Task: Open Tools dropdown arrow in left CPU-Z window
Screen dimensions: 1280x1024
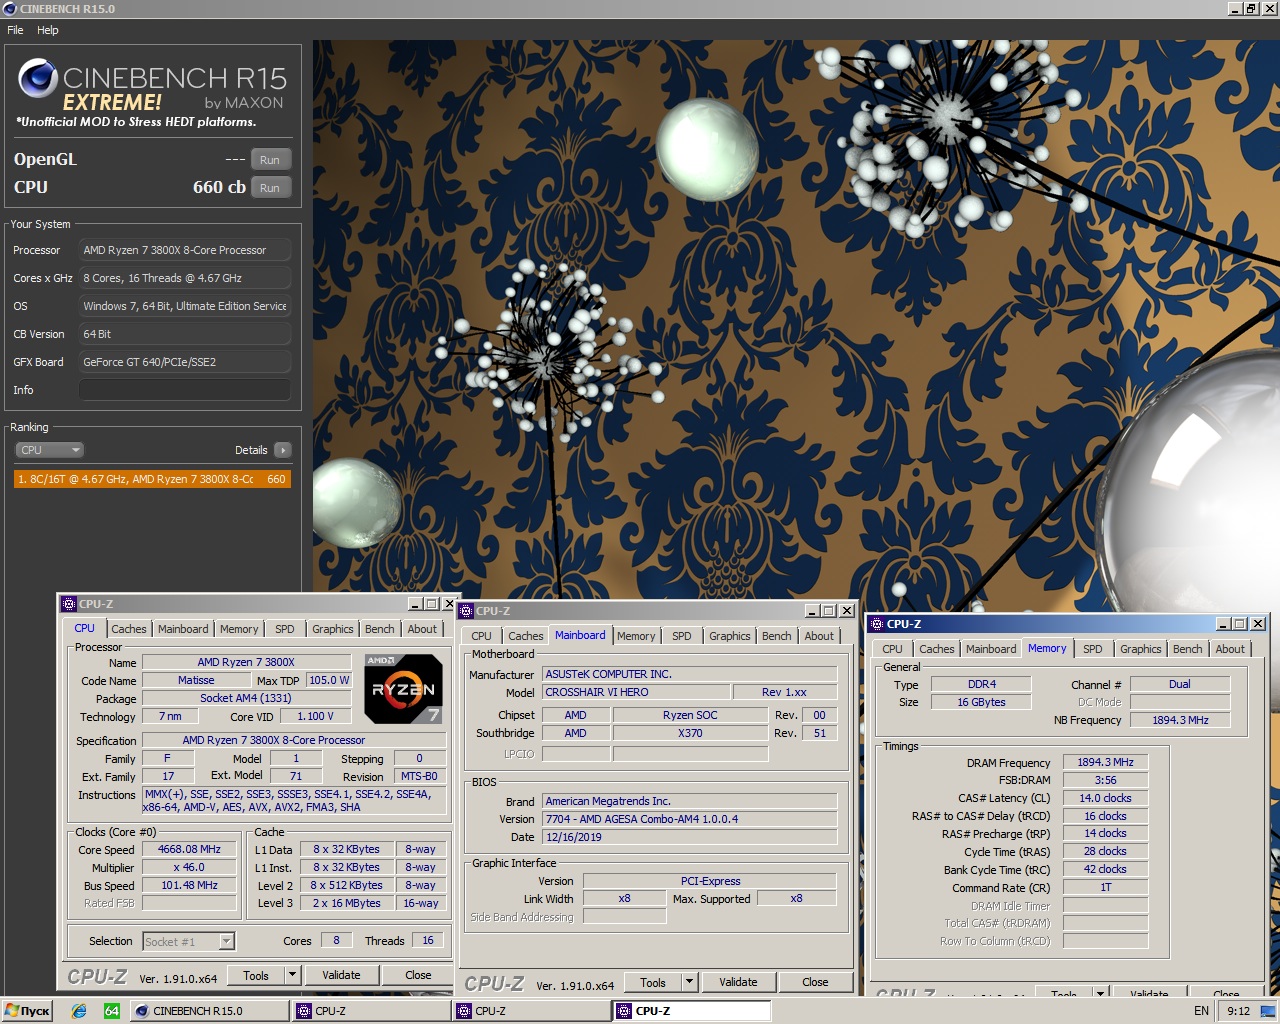Action: point(292,975)
